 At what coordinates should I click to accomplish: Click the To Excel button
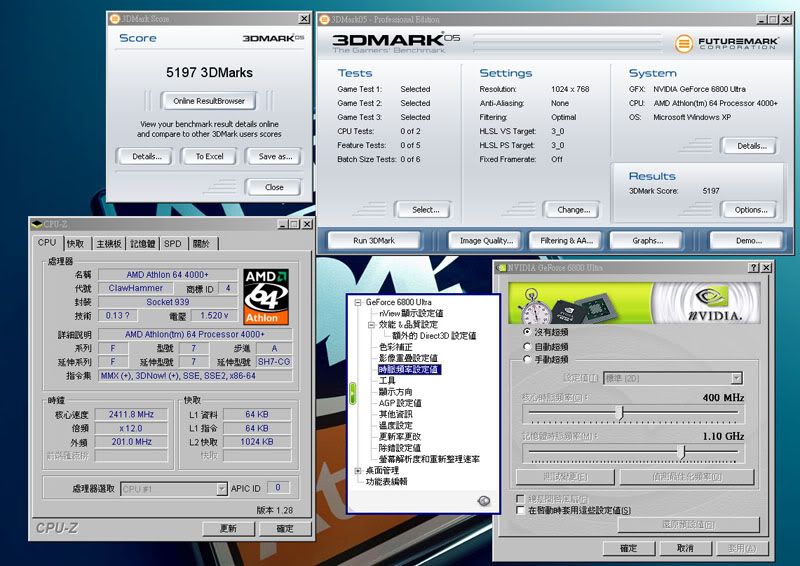click(209, 157)
